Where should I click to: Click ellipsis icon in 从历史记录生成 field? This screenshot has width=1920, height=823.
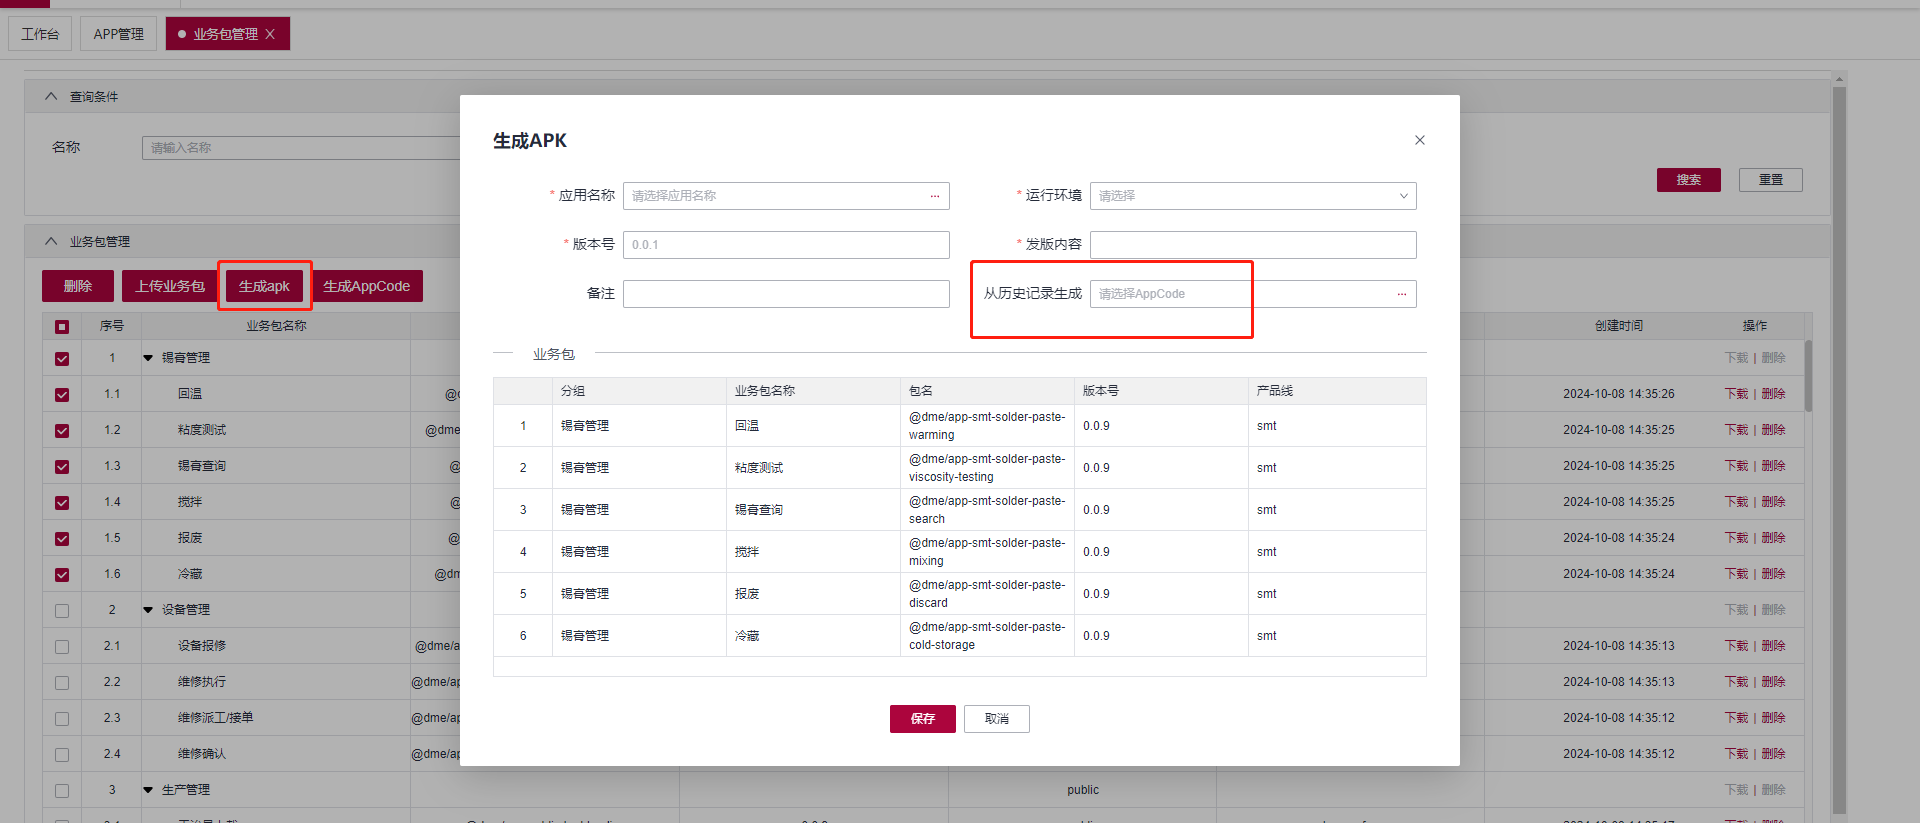click(1401, 294)
